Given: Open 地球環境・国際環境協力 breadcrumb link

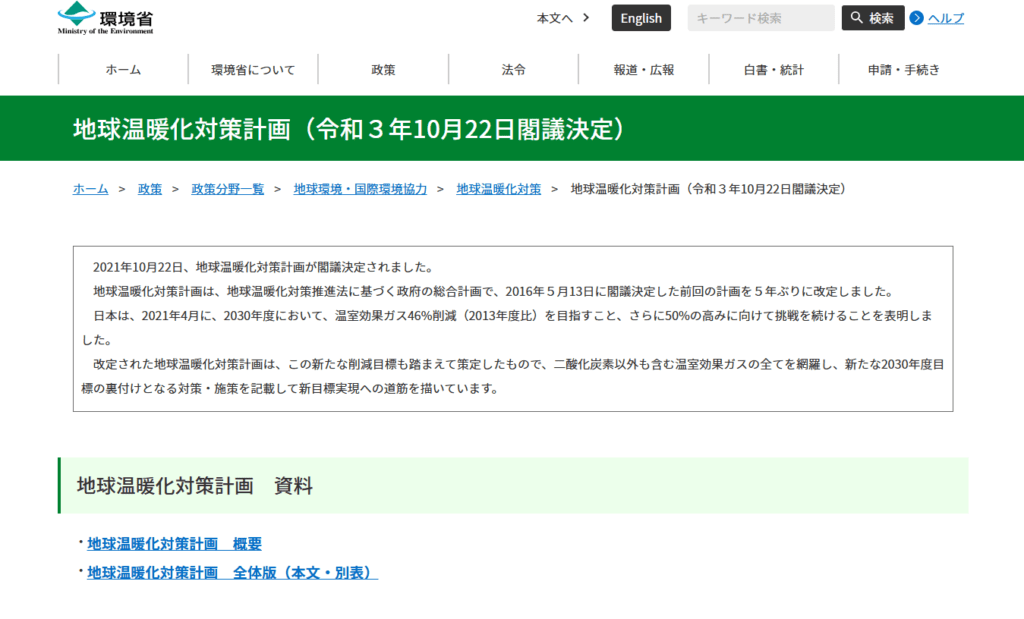Looking at the screenshot, I should tap(360, 189).
